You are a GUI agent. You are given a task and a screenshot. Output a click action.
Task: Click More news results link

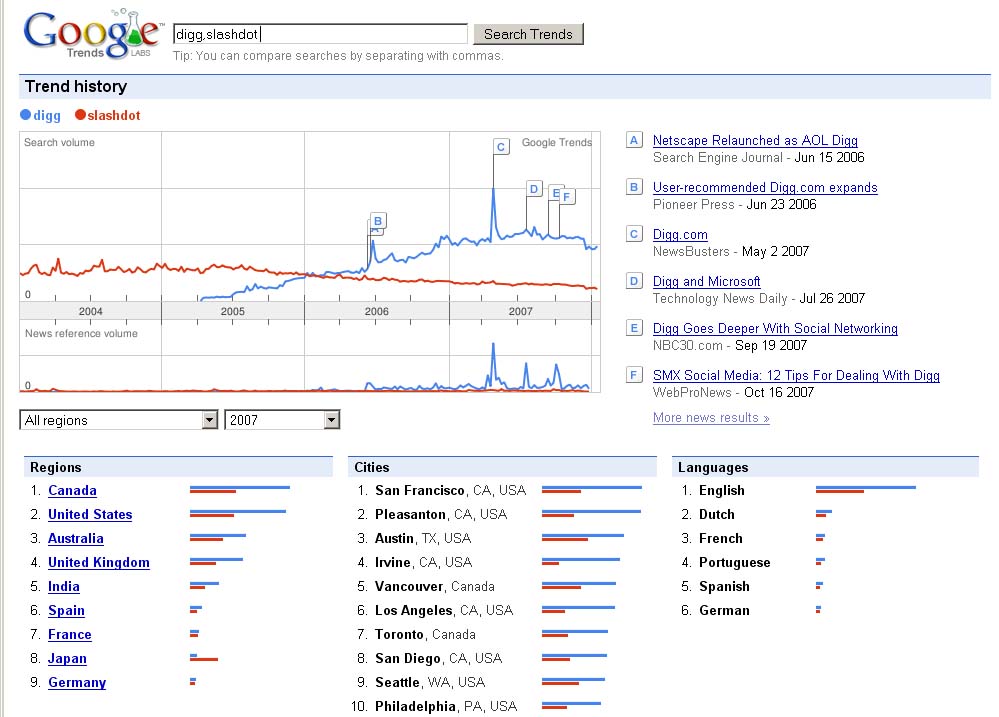click(711, 417)
